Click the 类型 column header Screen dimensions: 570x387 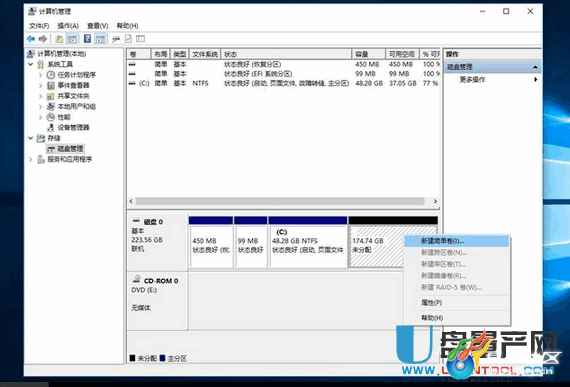(180, 54)
